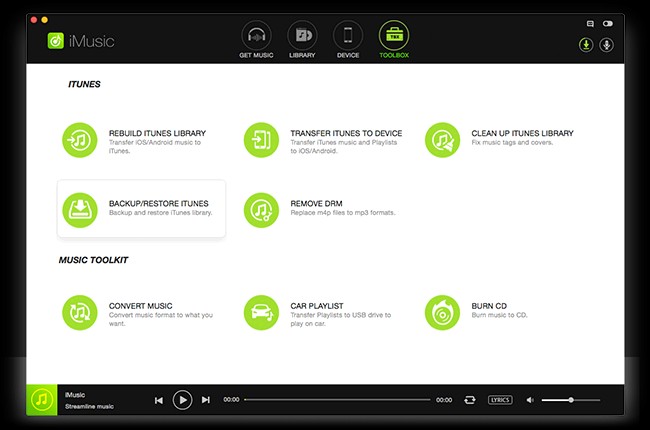The width and height of the screenshot is (650, 430).
Task: Click the REBUILD ITUNES LIBRARY title
Action: [x=158, y=133]
